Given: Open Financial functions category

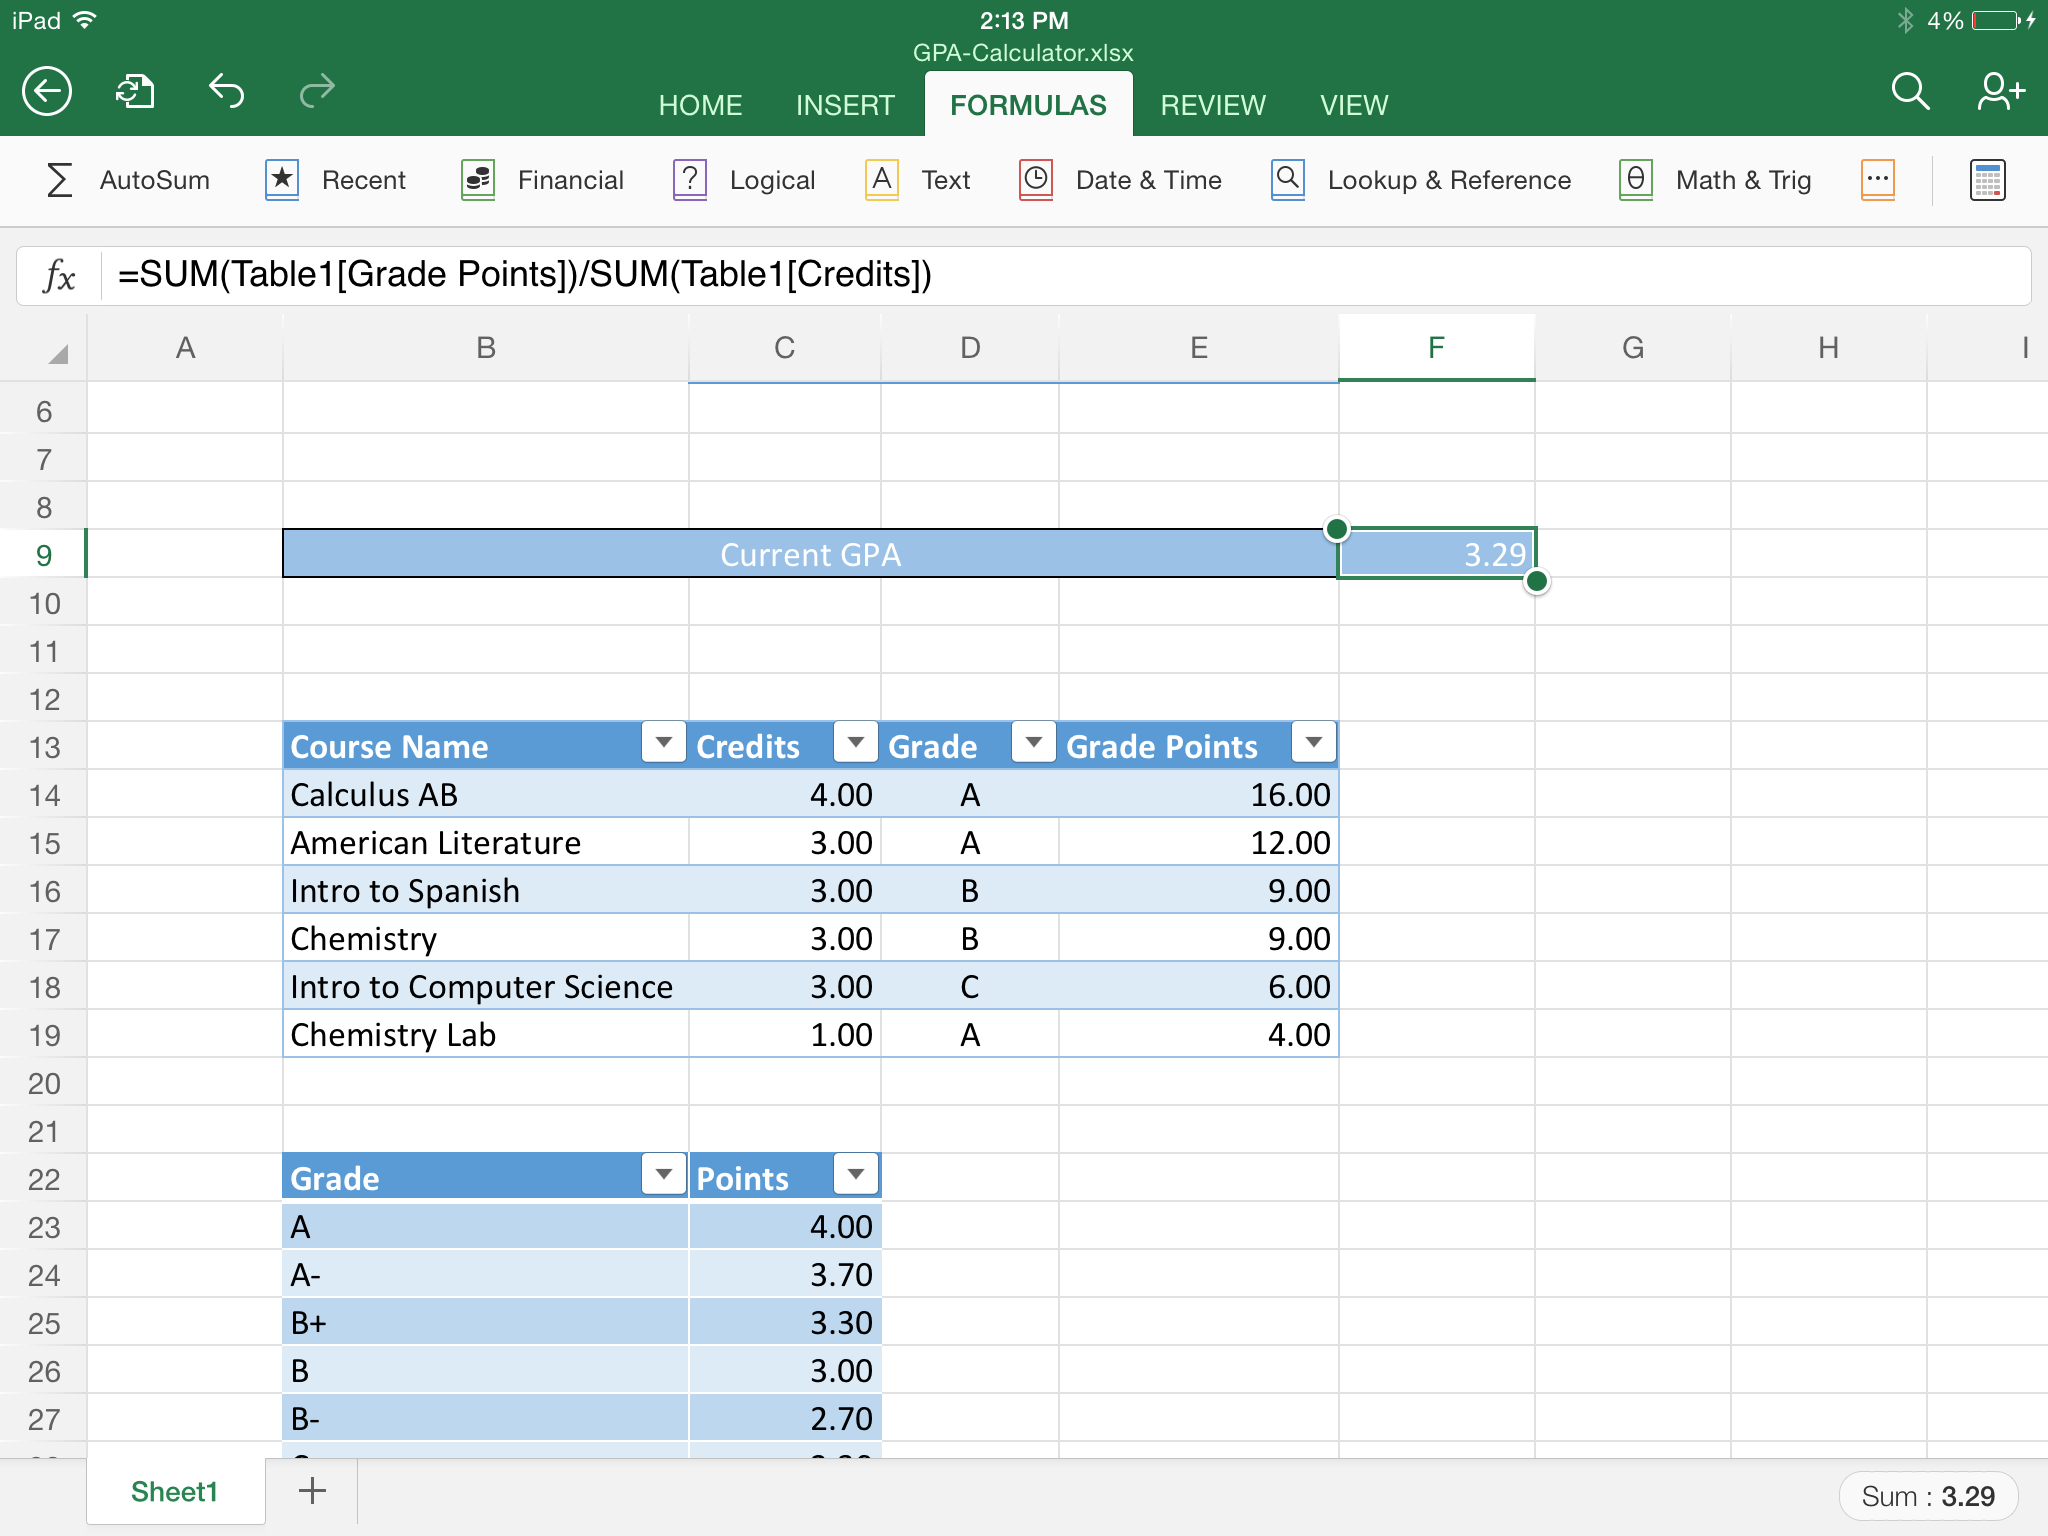Looking at the screenshot, I should pos(543,180).
